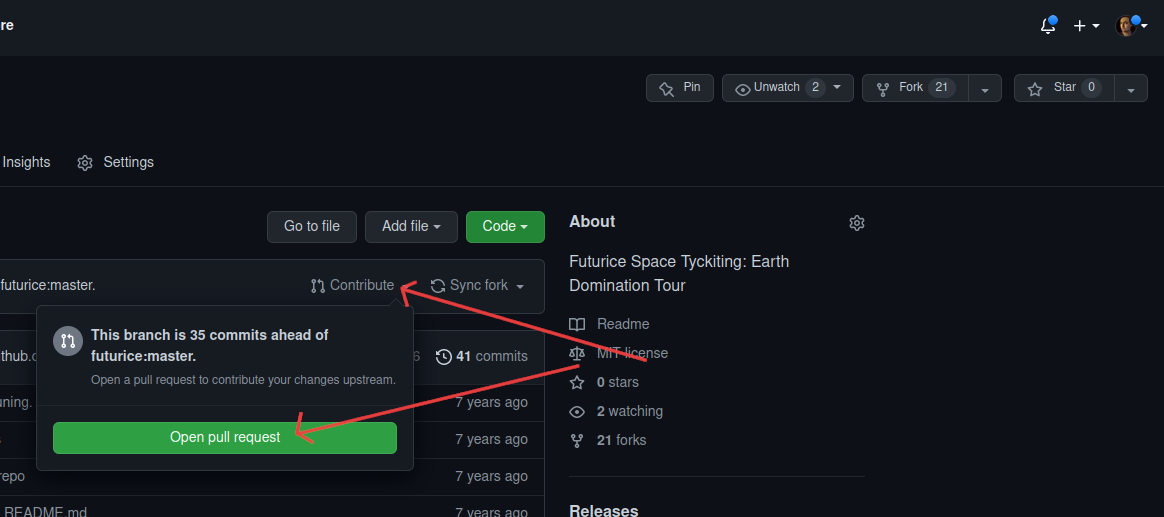Viewport: 1164px width, 517px height.
Task: Expand the Star lists dropdown arrow
Action: tap(1131, 88)
